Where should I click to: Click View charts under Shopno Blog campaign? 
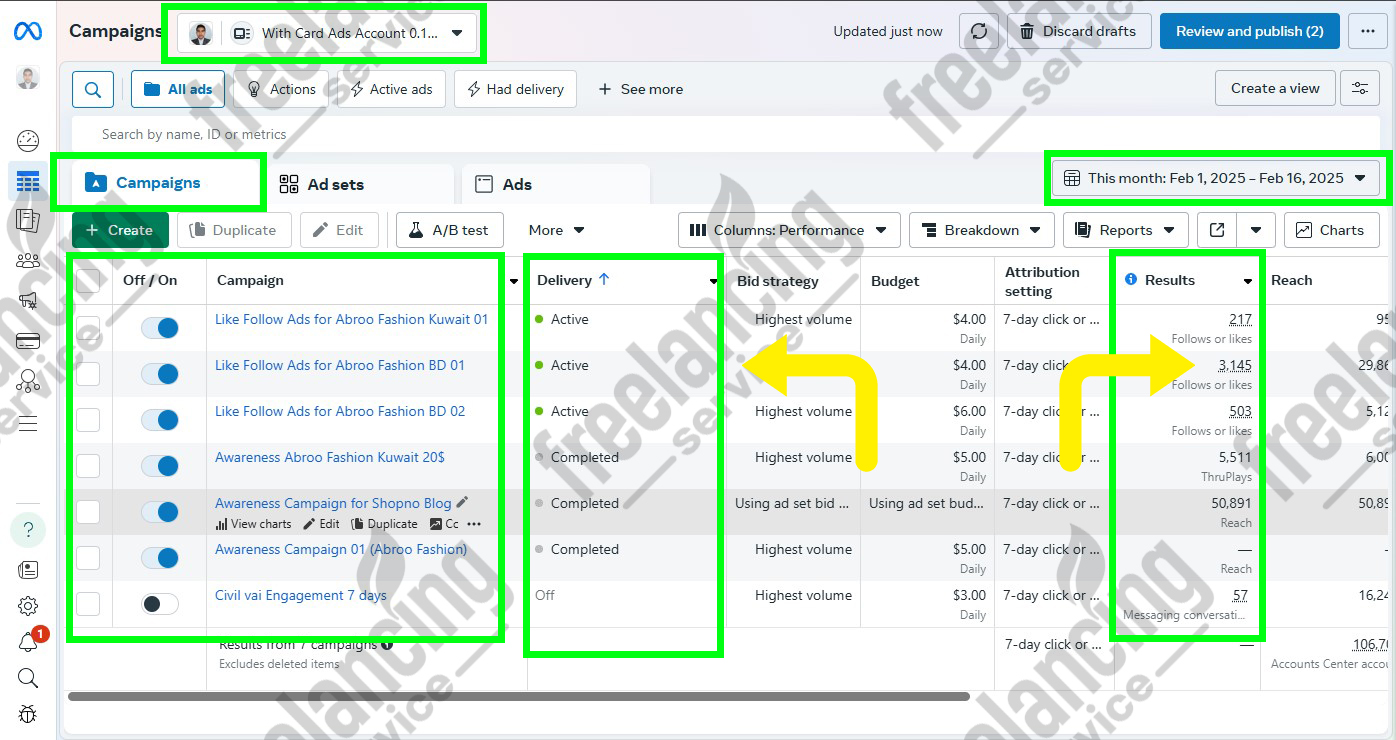click(x=253, y=524)
